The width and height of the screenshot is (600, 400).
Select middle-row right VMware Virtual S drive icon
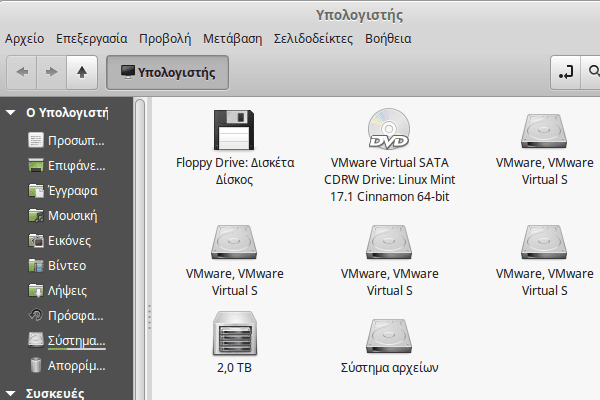coord(544,242)
